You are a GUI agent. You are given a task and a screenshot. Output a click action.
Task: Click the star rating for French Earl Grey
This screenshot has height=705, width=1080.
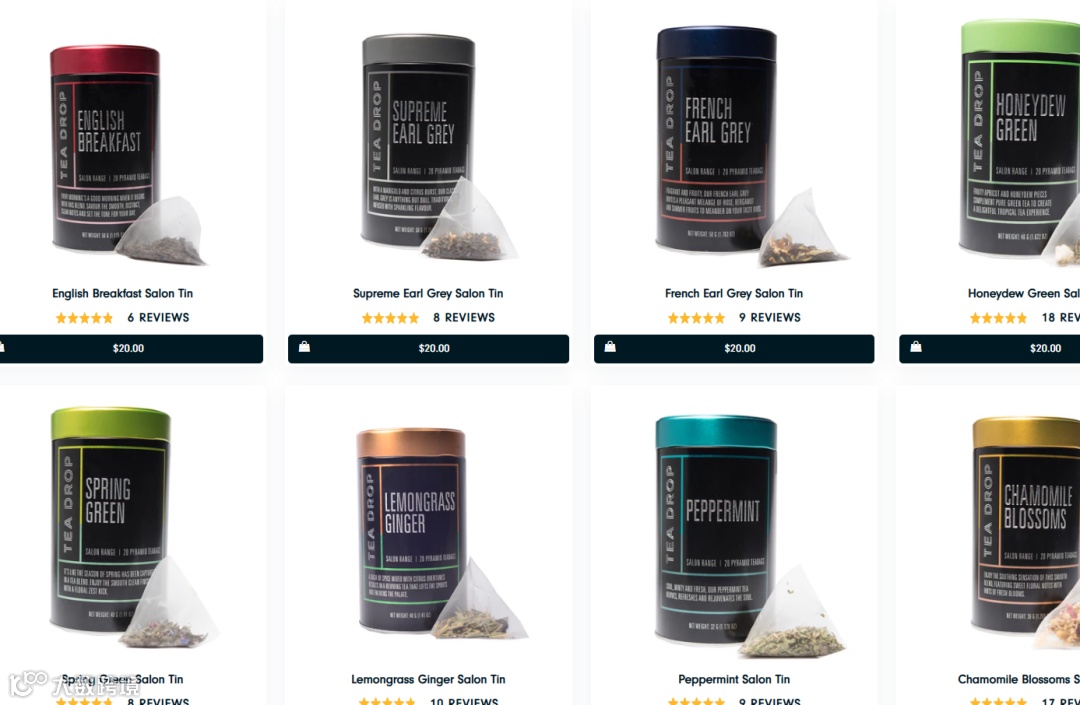coord(696,318)
